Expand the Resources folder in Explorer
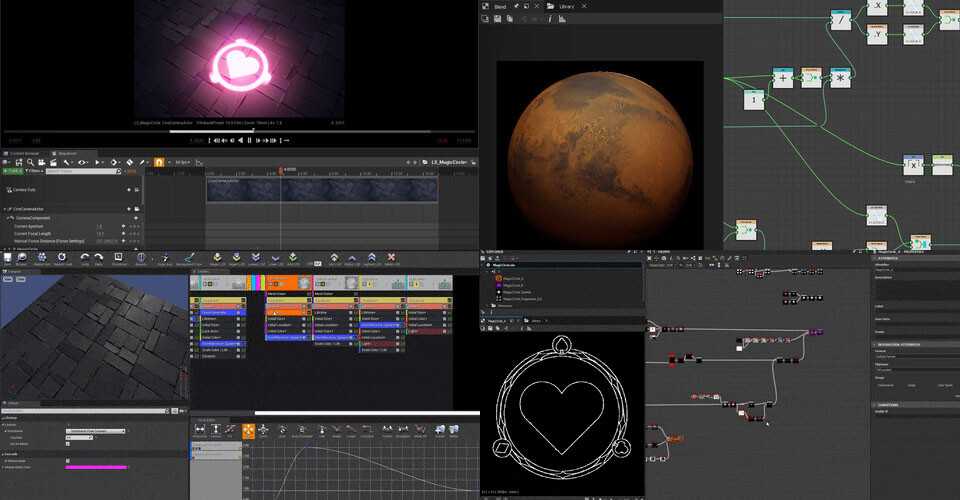 tap(488, 305)
